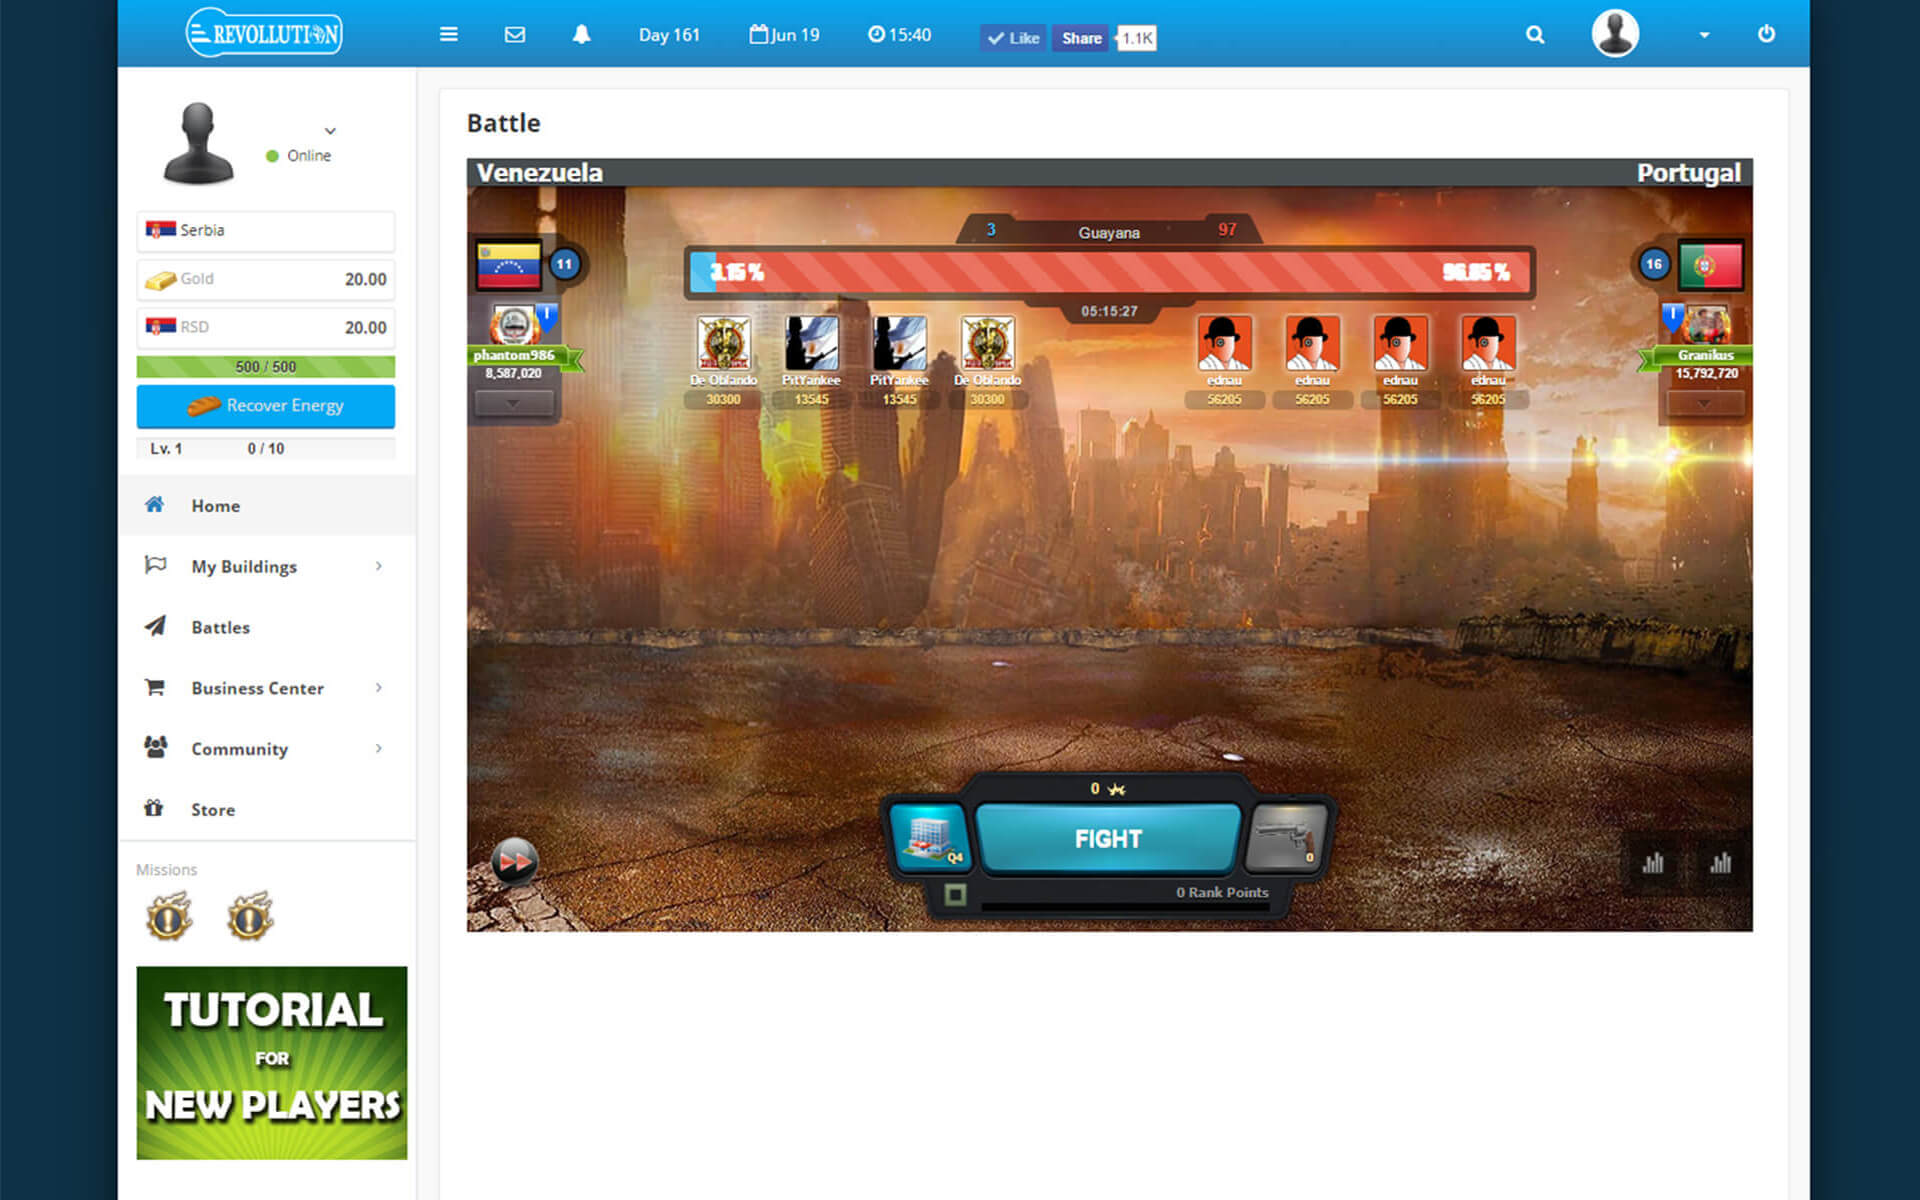
Task: Click the power logout icon
Action: click(1767, 34)
